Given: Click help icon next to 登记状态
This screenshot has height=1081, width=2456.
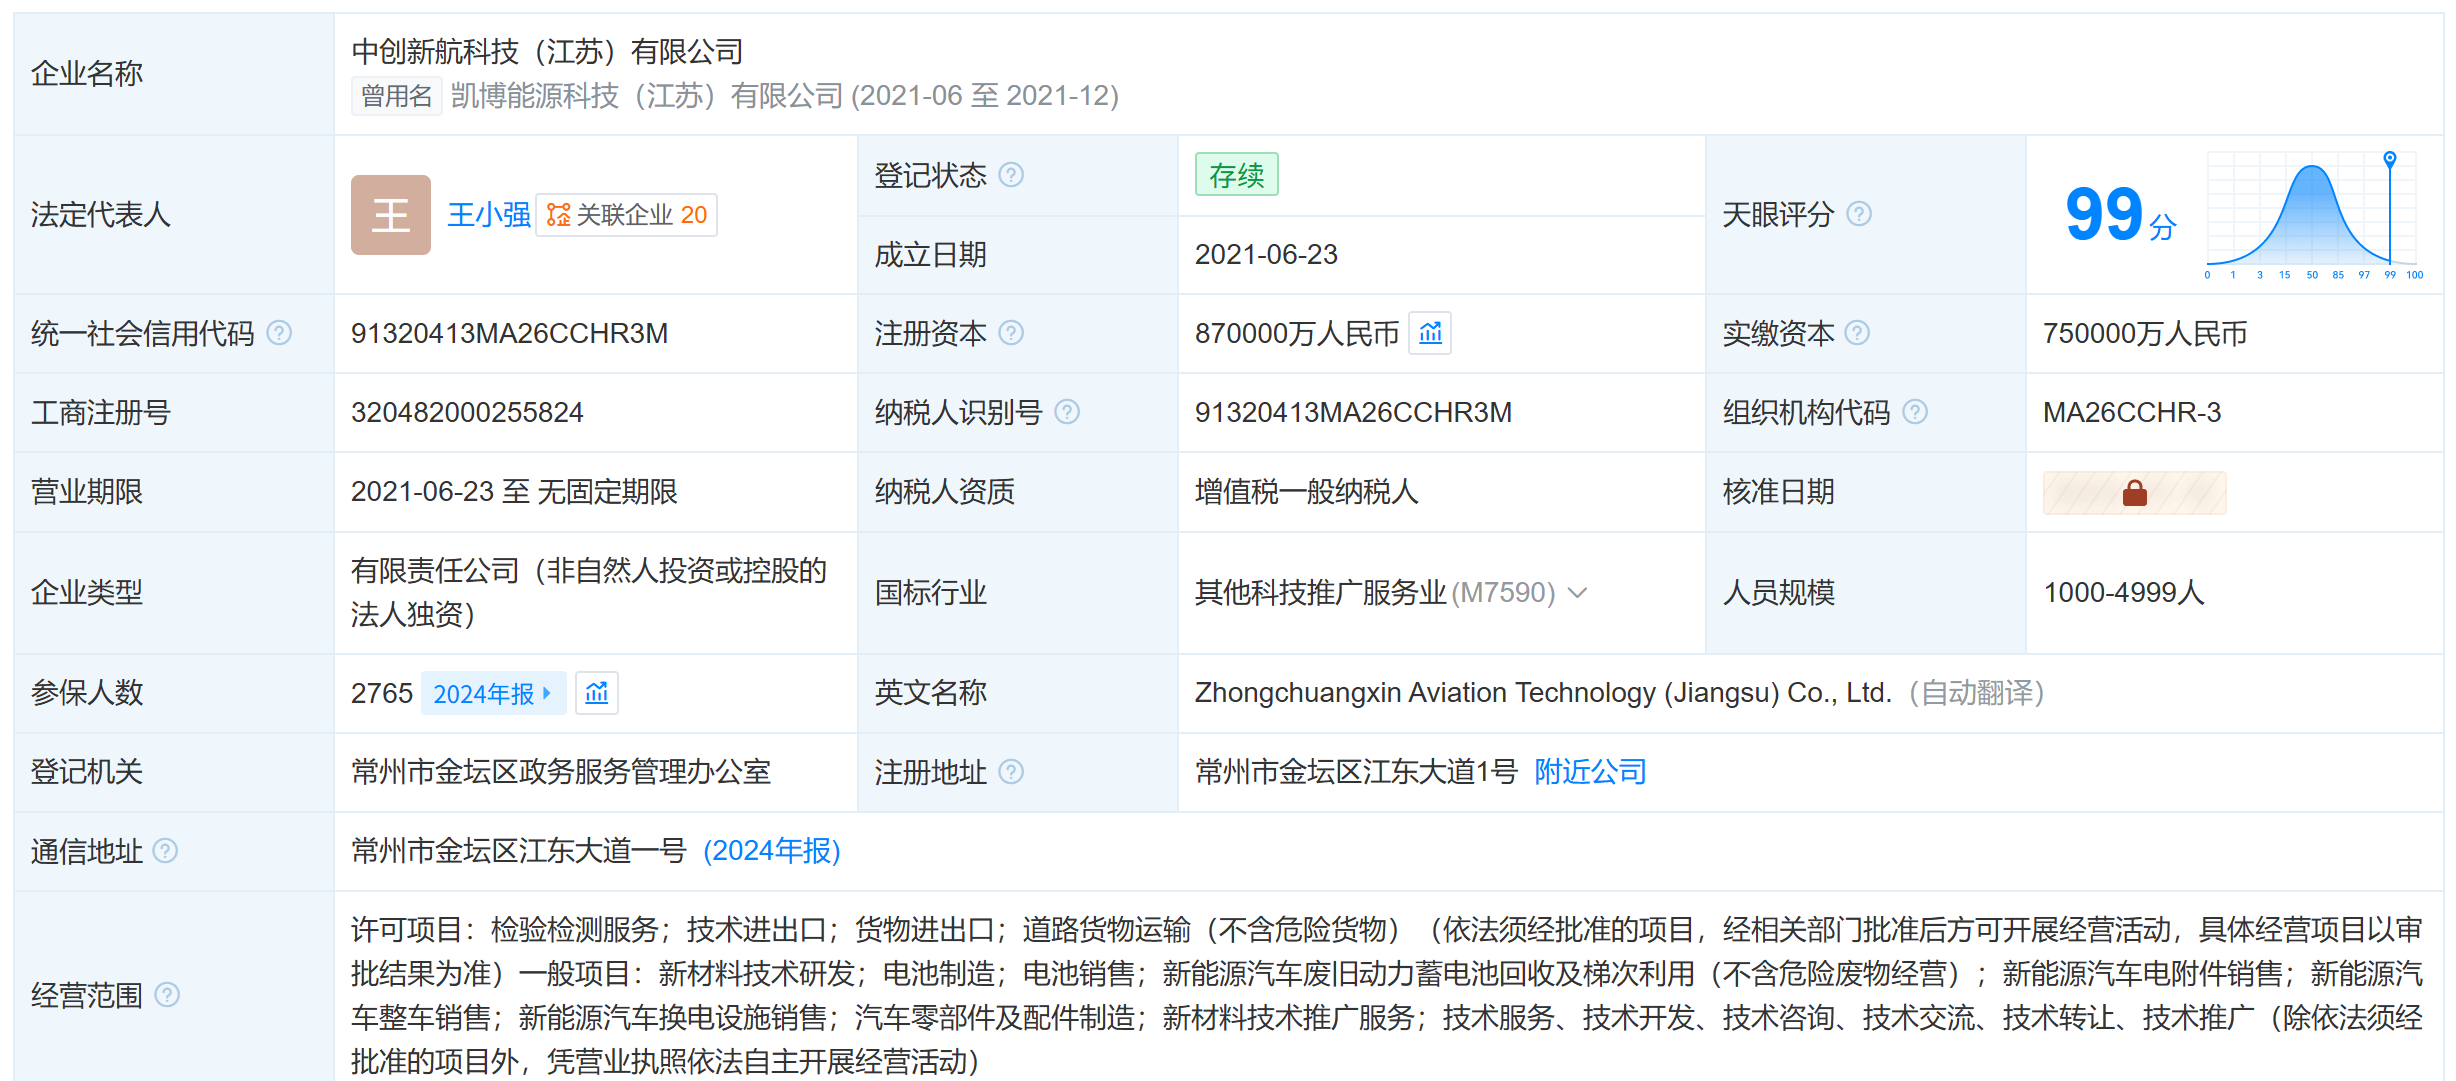Looking at the screenshot, I should 1011,175.
